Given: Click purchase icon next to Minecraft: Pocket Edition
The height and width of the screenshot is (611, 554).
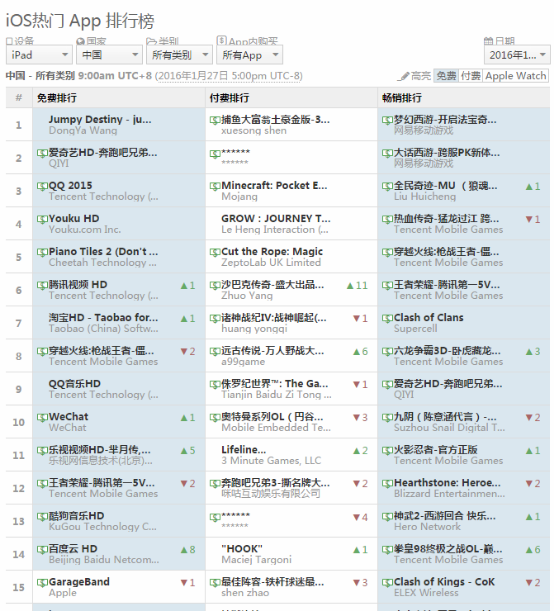Looking at the screenshot, I should 215,186.
